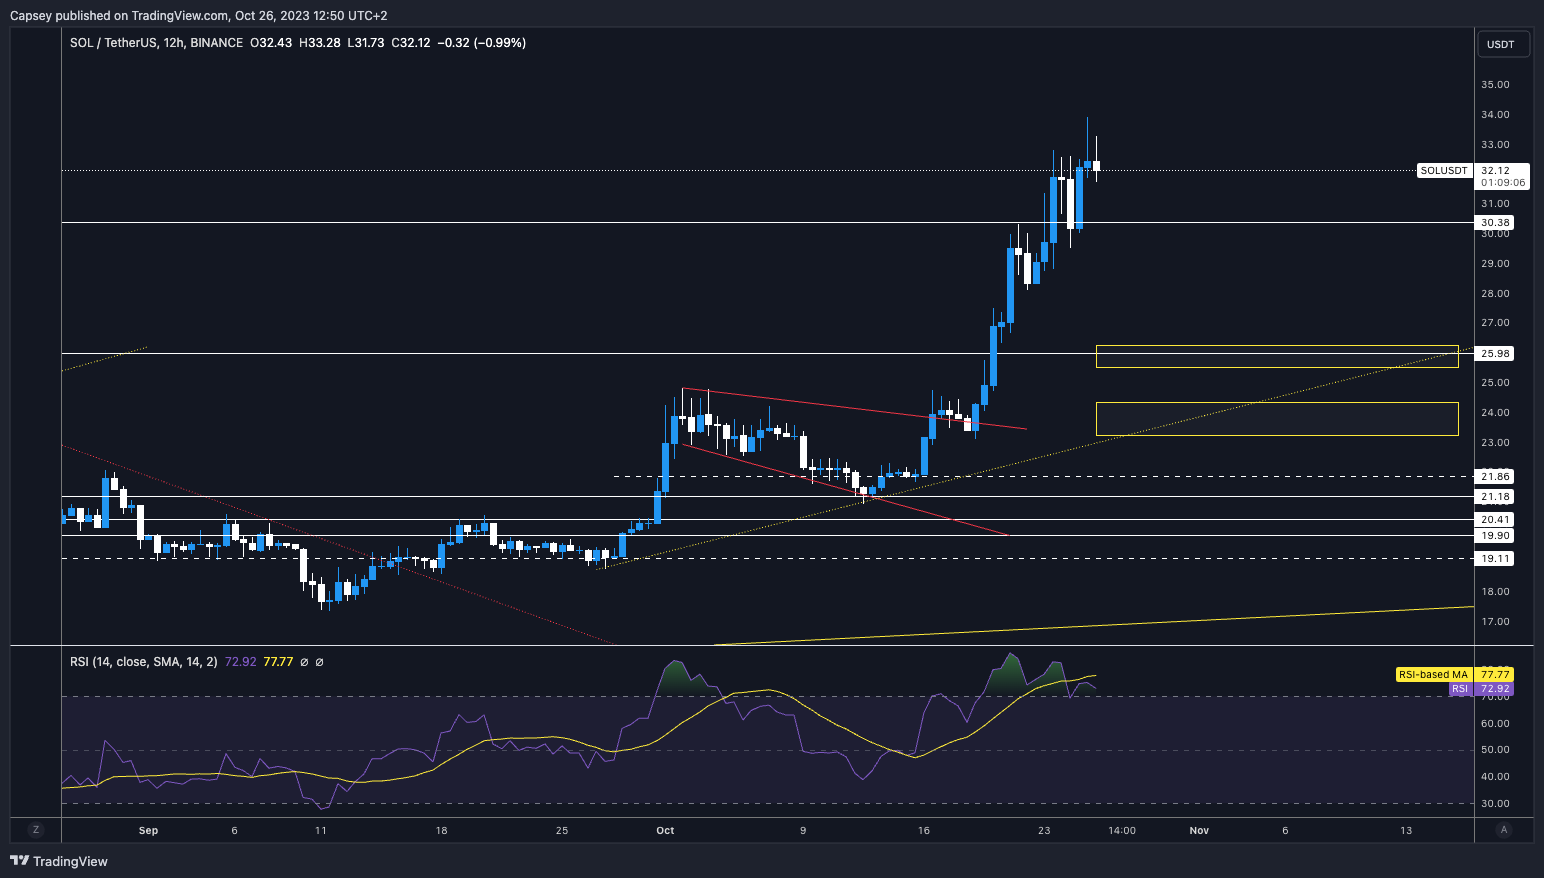Click the first ø symbol in RSI legend
This screenshot has width=1544, height=878.
(x=304, y=662)
